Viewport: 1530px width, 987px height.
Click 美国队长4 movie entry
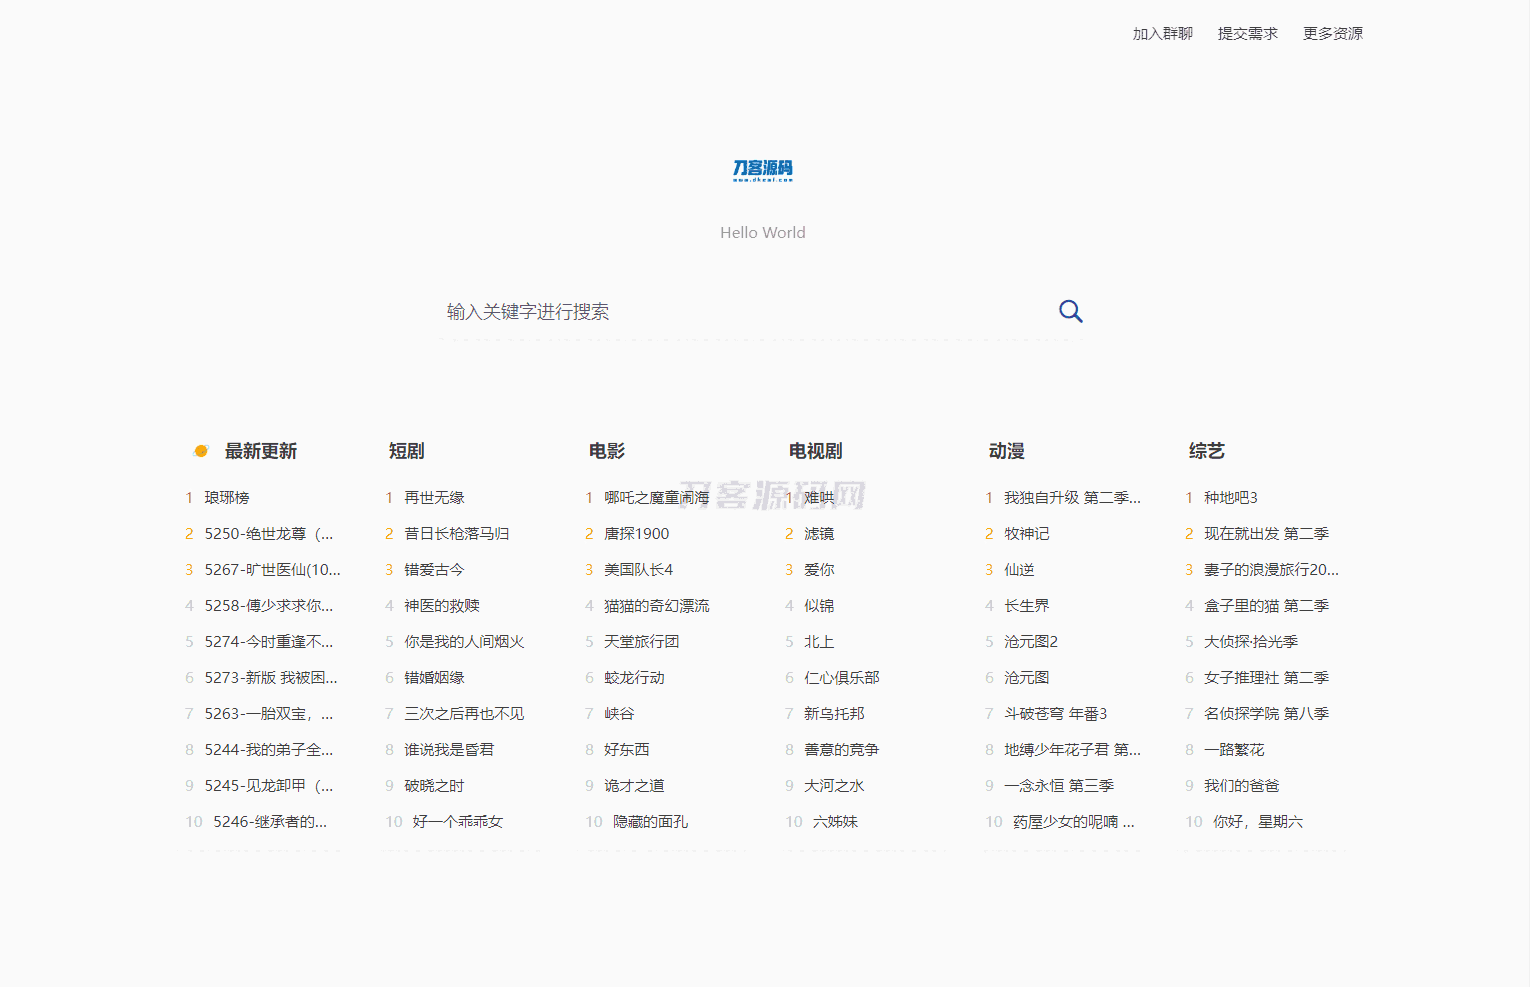click(638, 570)
